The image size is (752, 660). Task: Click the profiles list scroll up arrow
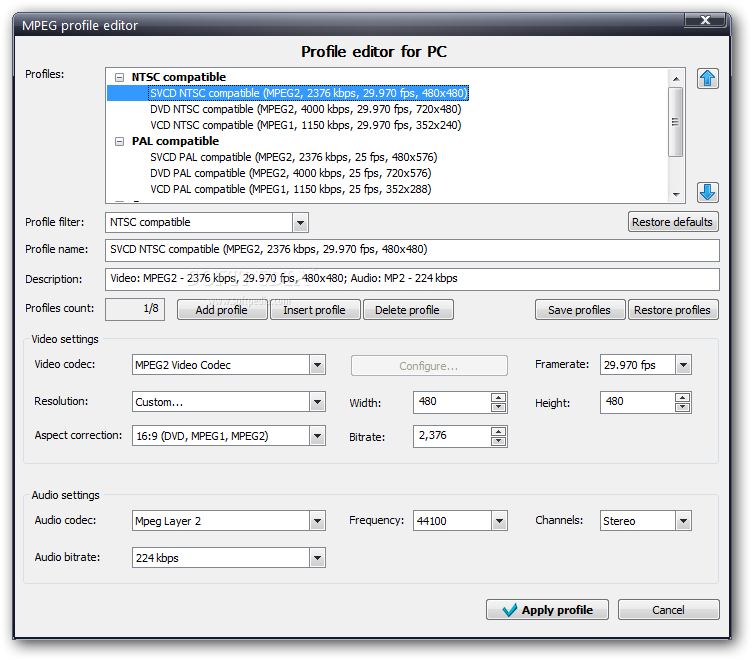click(x=676, y=79)
